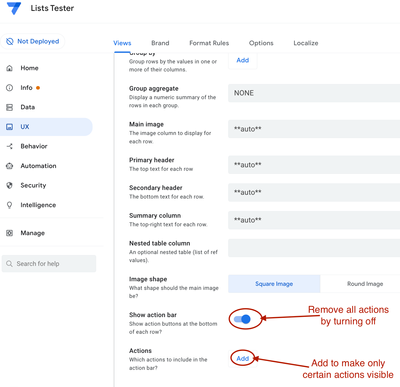Open the Primary header dropdown

(314, 165)
